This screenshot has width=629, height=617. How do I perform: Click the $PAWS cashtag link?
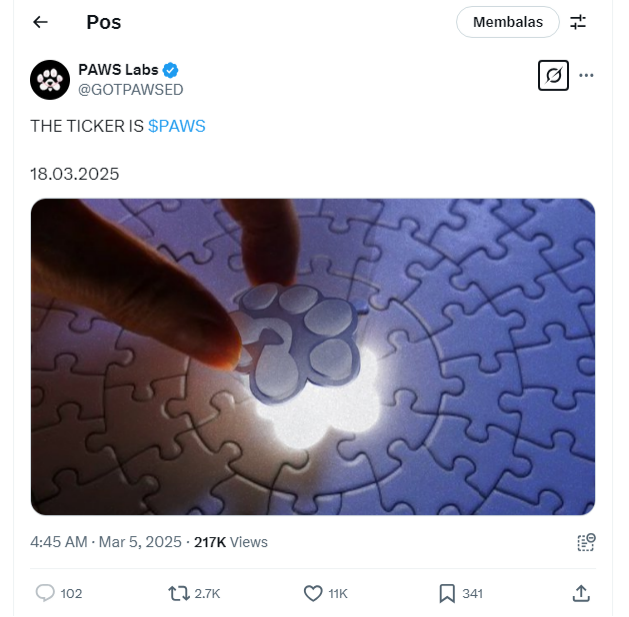[x=177, y=126]
